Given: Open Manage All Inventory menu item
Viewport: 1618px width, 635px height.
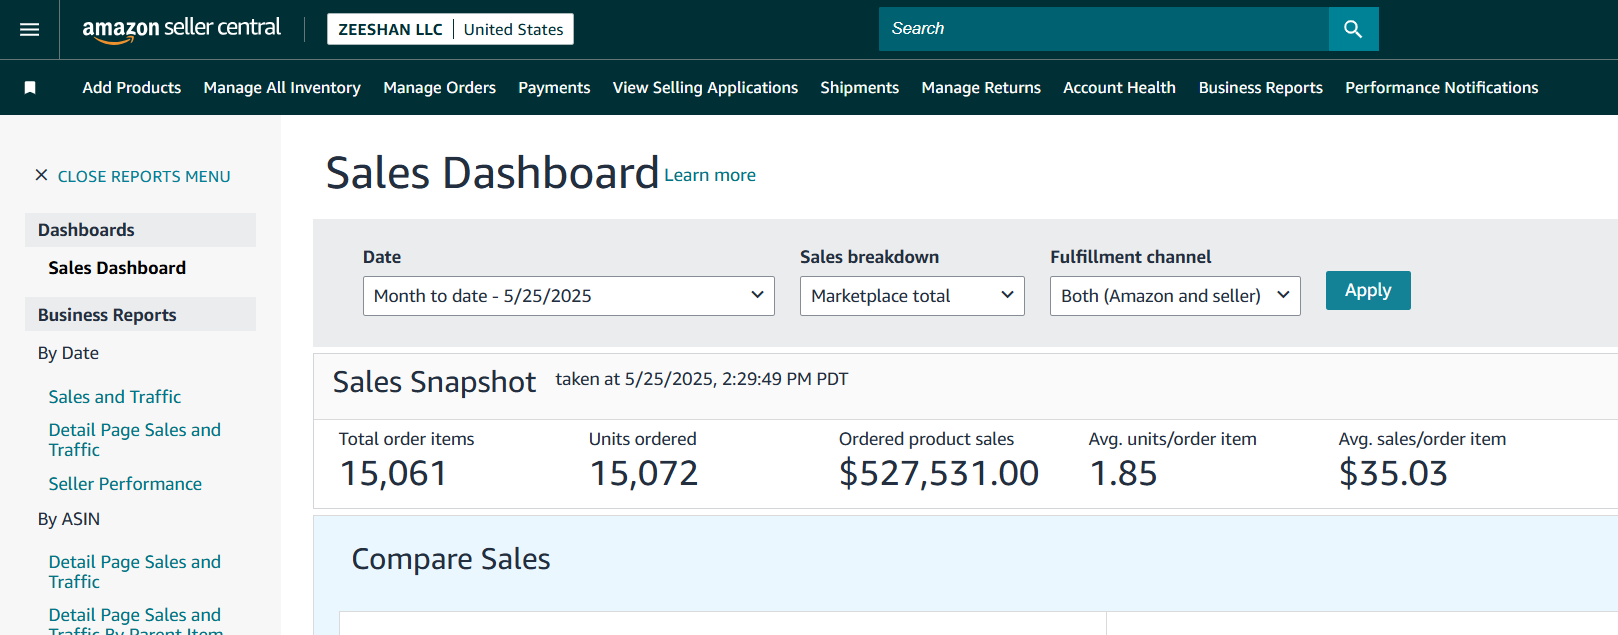Looking at the screenshot, I should (282, 88).
